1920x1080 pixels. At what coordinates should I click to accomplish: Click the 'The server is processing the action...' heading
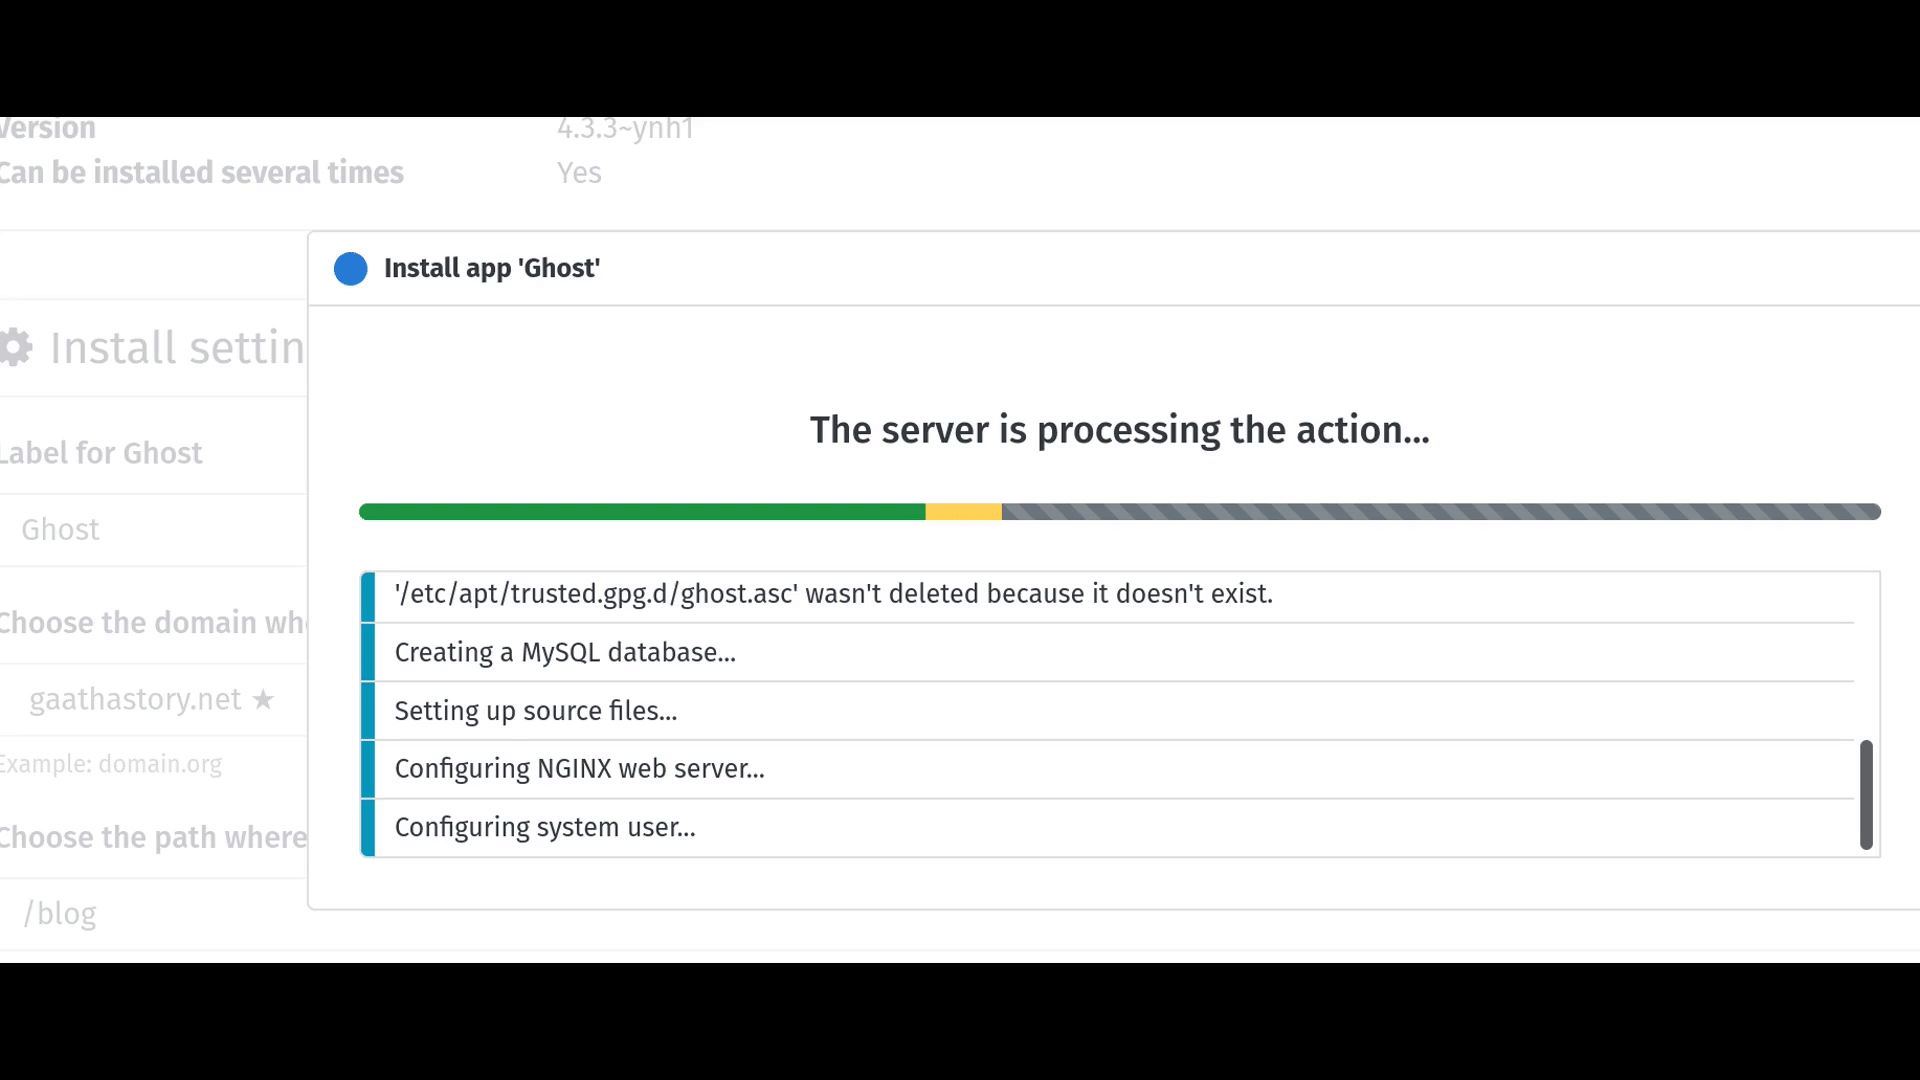pos(1120,430)
